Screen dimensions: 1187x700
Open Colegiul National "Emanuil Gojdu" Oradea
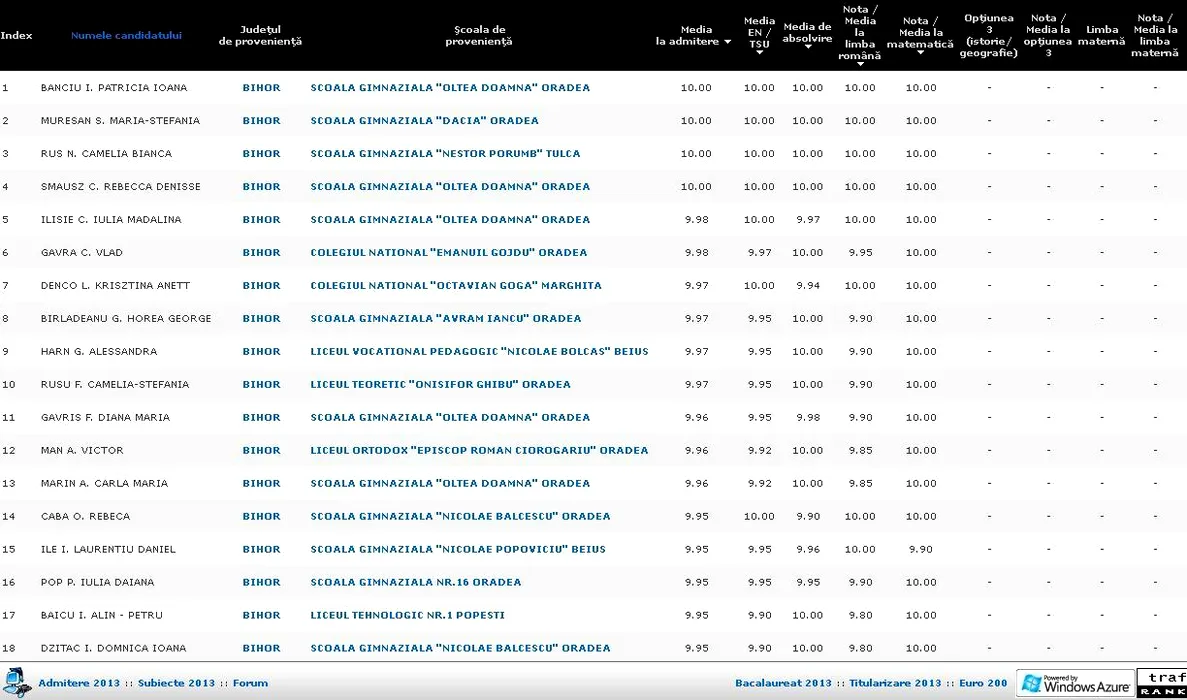click(x=449, y=253)
